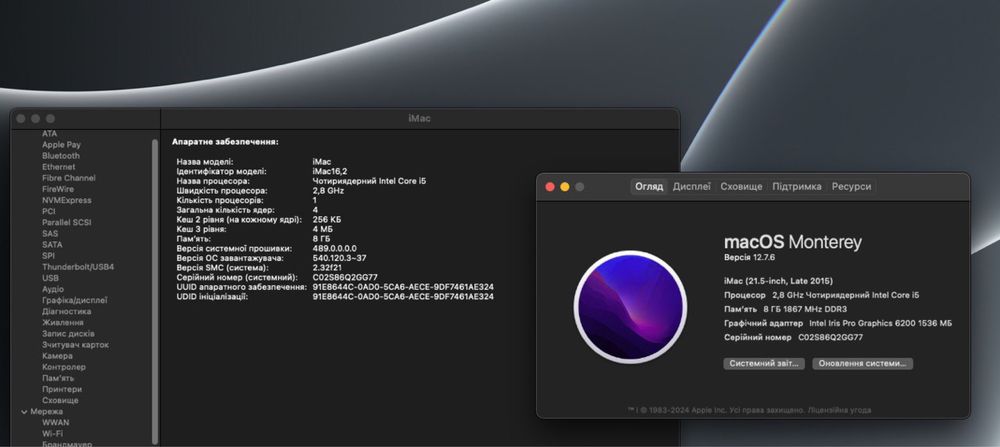1000x447 pixels.
Task: Open the Огляд tab
Action: [649, 187]
